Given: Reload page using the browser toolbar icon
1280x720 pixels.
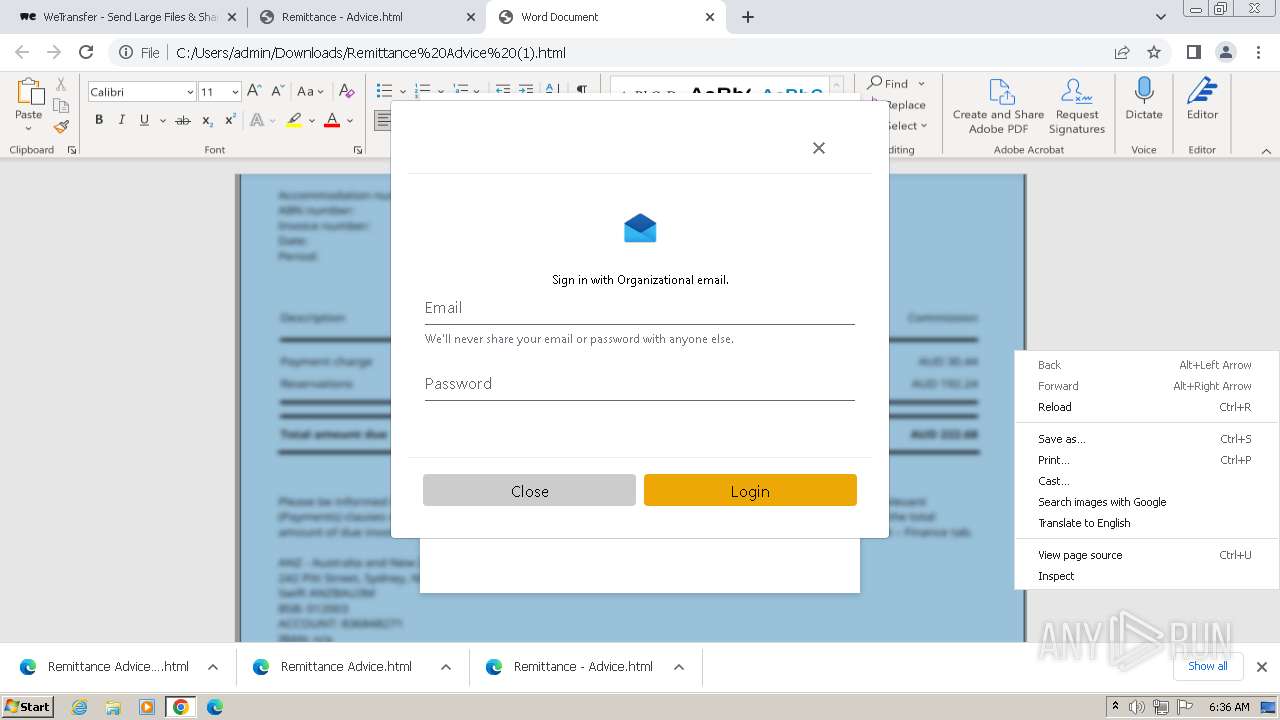Looking at the screenshot, I should coord(86,53).
